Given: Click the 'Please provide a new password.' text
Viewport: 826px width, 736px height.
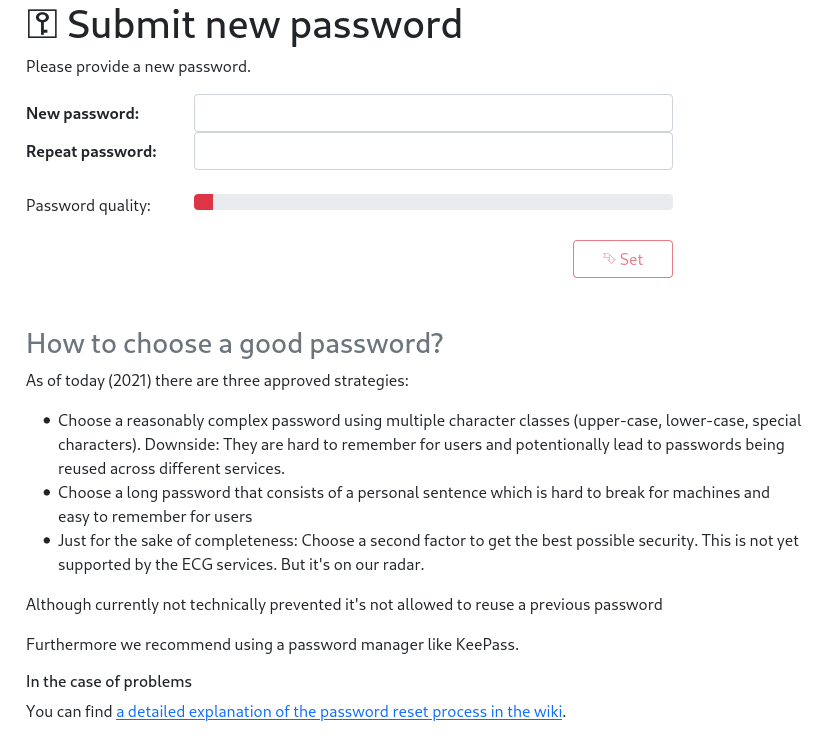Looking at the screenshot, I should tap(139, 67).
